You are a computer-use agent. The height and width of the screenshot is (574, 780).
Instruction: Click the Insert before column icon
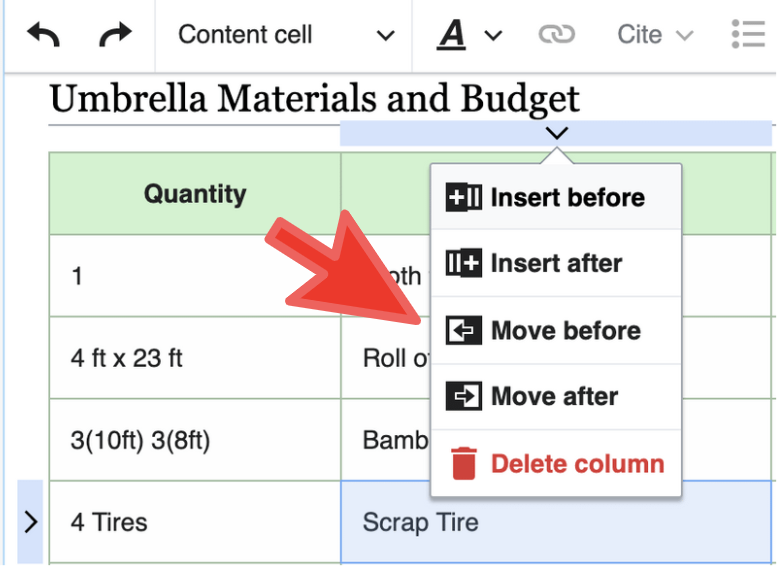(x=463, y=198)
